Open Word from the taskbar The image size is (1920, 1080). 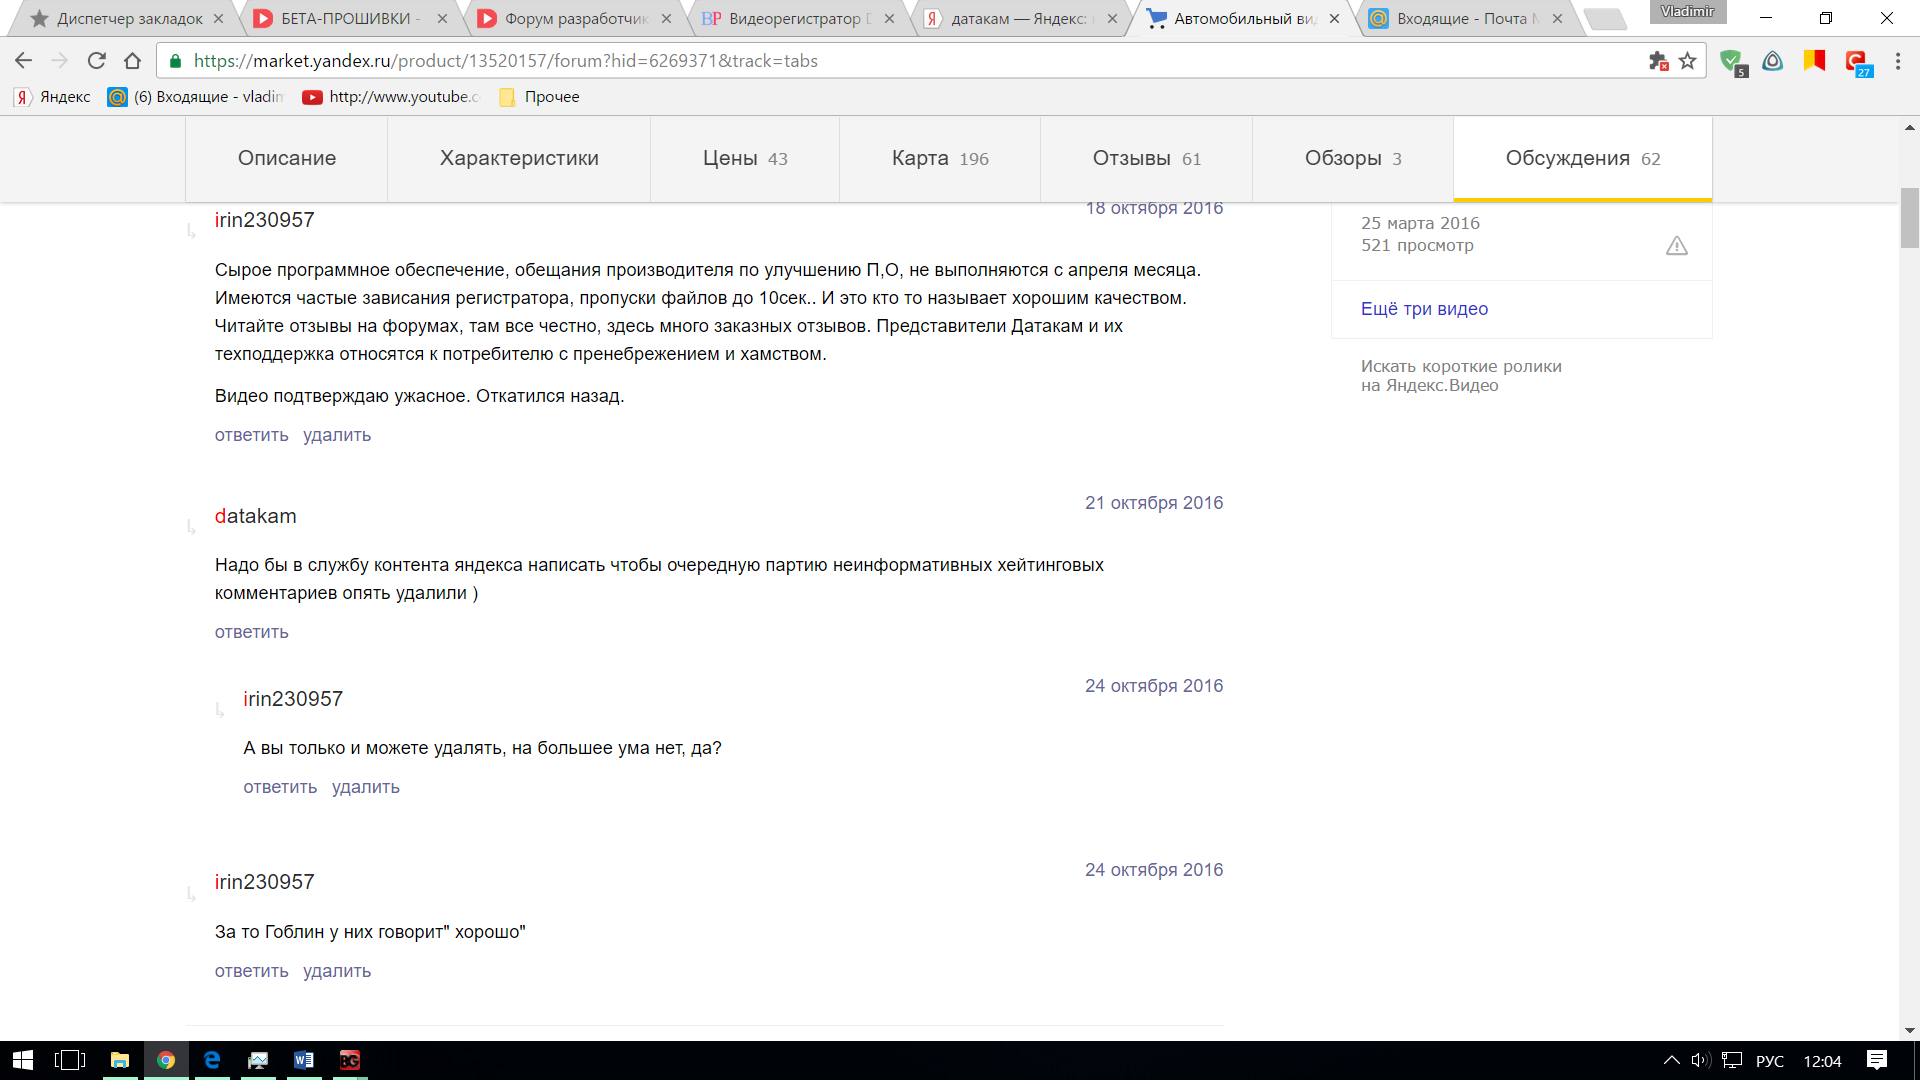(x=304, y=1060)
